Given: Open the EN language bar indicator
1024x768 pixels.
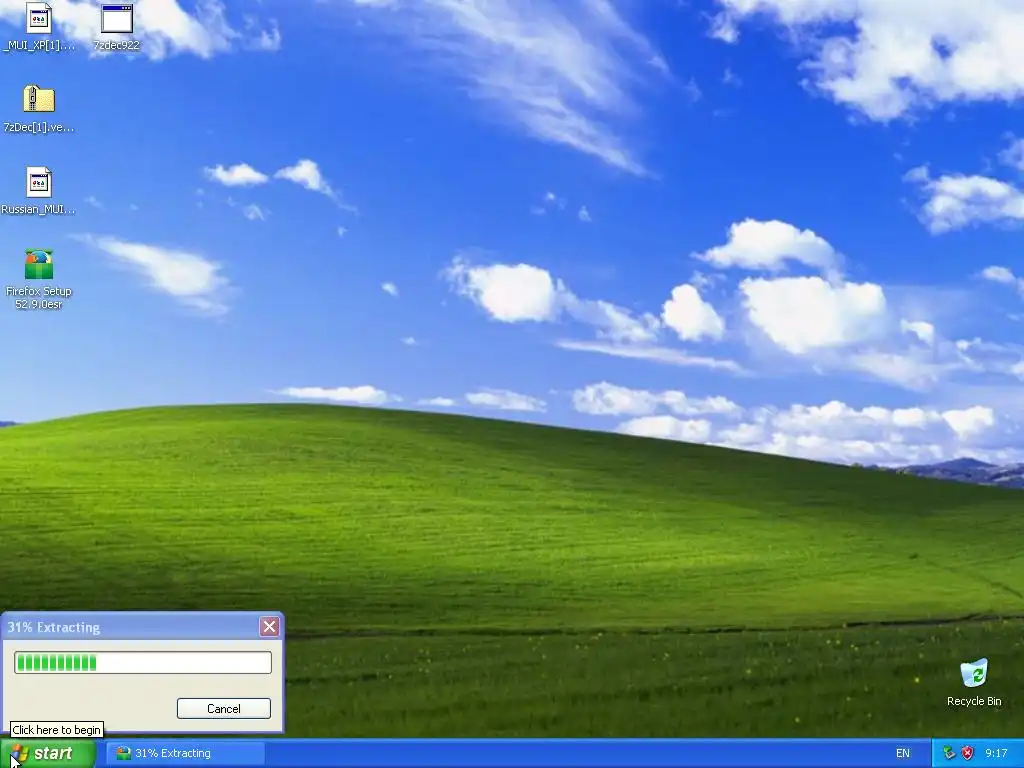Looking at the screenshot, I should click(903, 753).
